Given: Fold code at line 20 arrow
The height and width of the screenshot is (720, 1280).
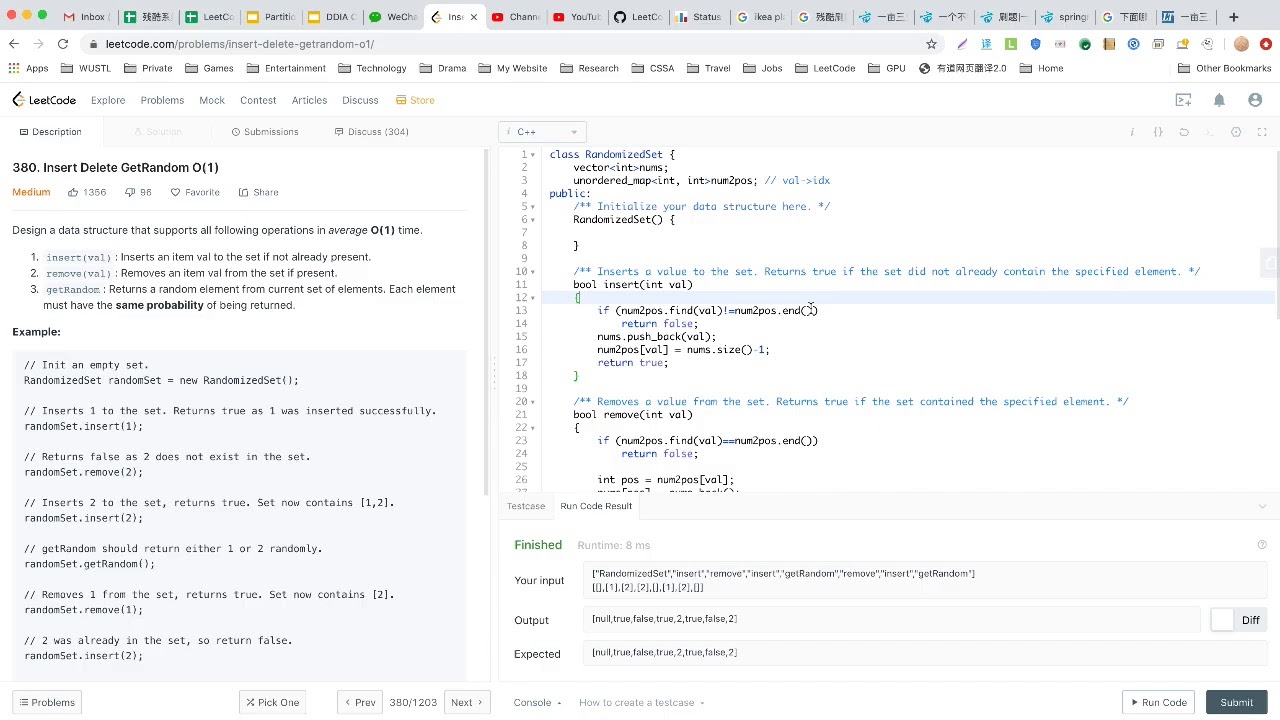Looking at the screenshot, I should pyautogui.click(x=533, y=401).
